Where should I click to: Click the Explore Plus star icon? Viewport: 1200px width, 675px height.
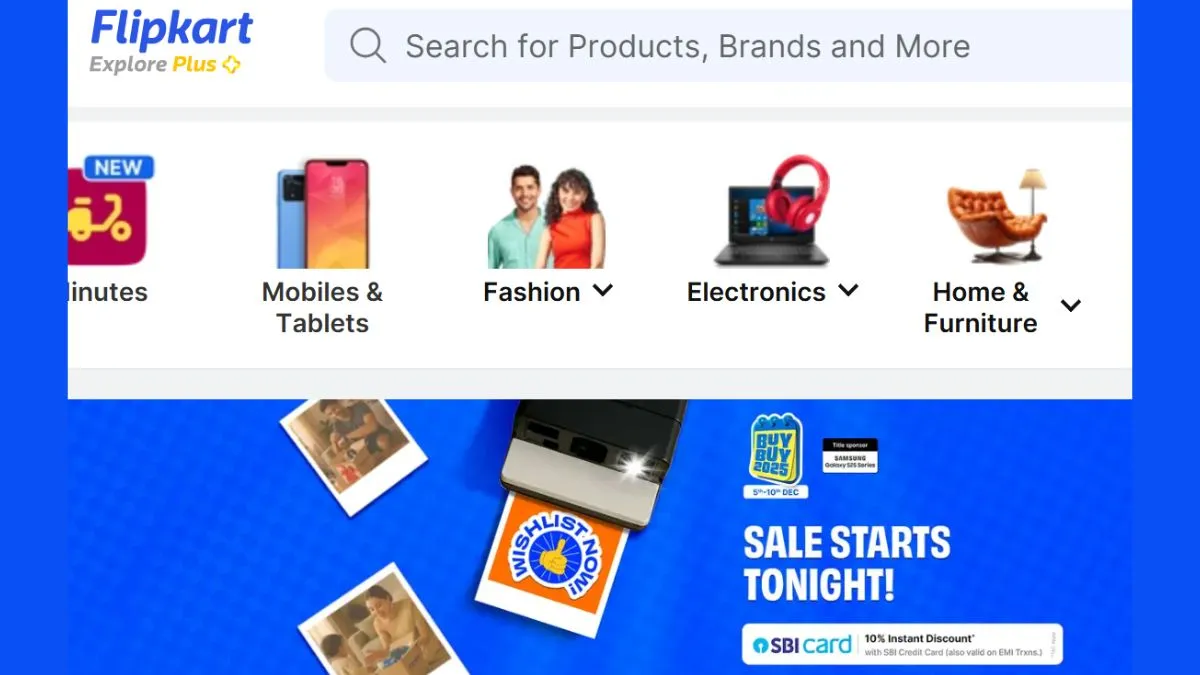tap(231, 65)
